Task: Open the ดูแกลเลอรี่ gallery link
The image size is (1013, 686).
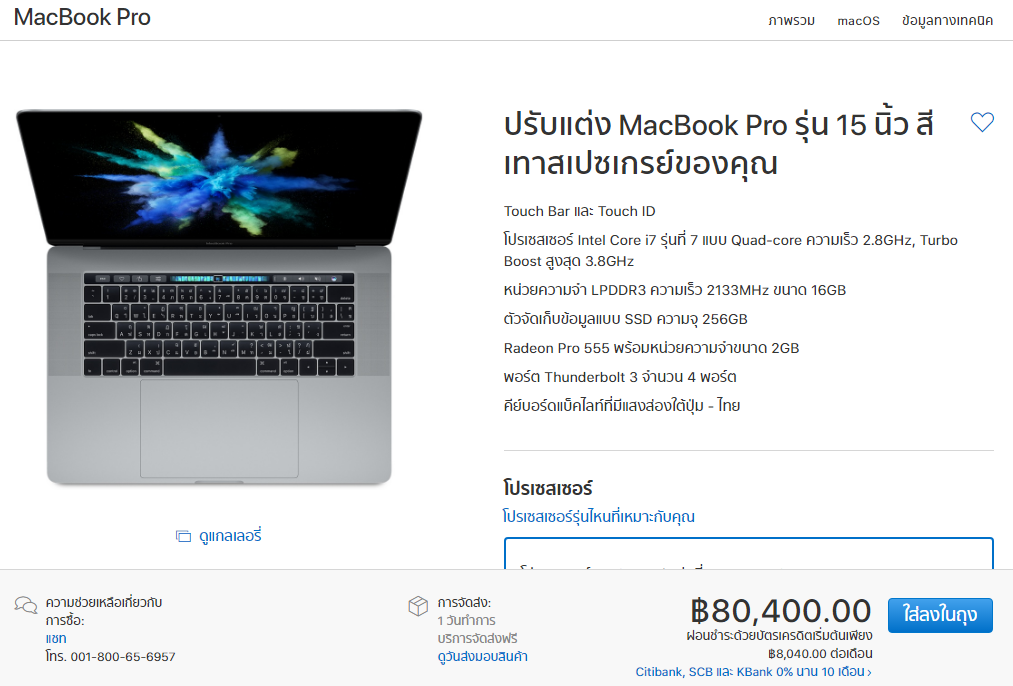Action: [x=230, y=536]
